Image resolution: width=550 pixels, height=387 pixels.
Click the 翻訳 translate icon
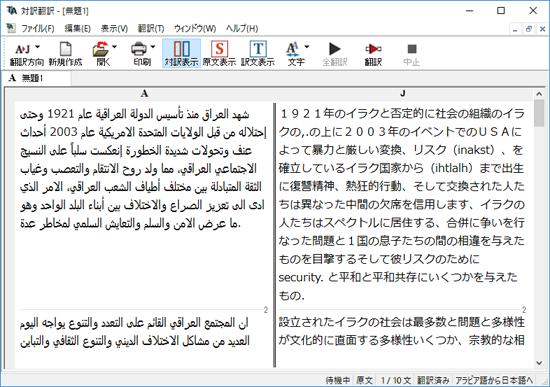[x=373, y=49]
